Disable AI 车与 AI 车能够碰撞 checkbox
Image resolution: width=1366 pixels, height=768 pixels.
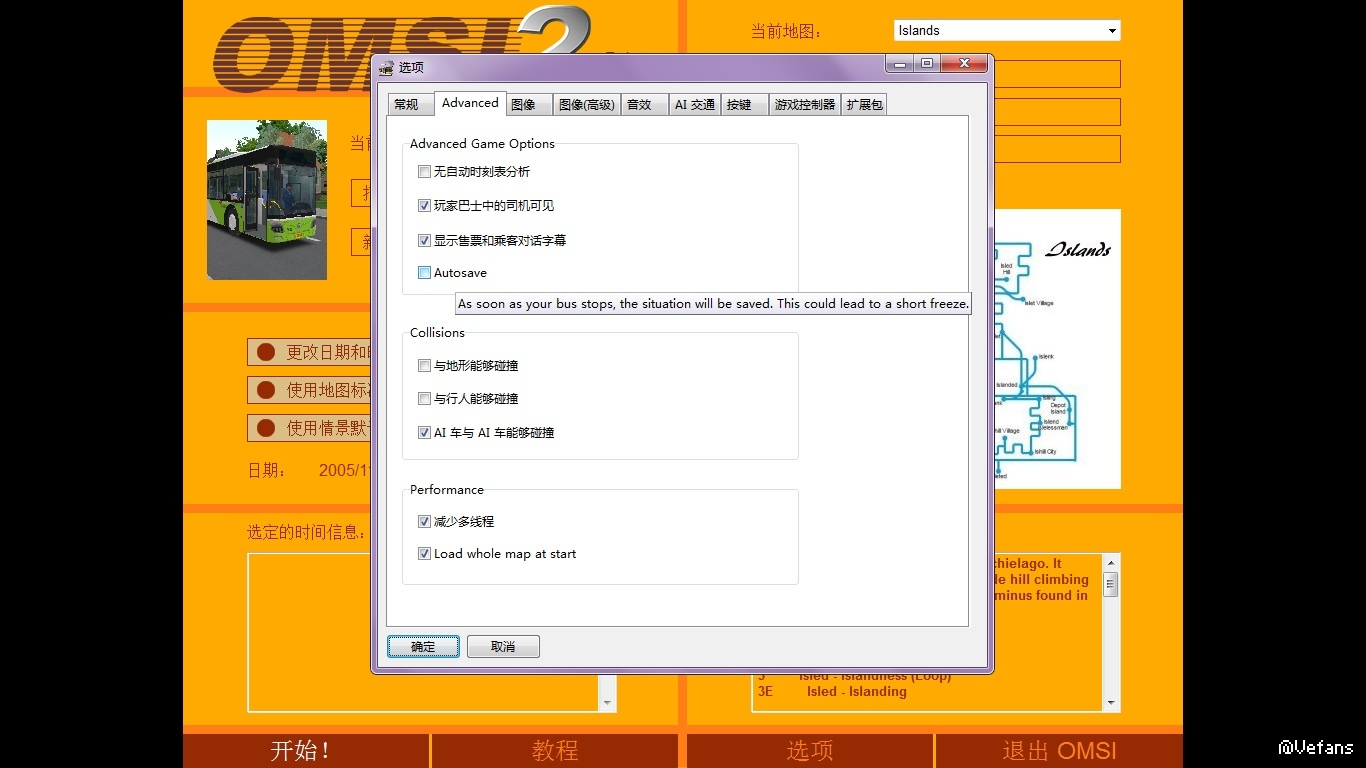425,433
